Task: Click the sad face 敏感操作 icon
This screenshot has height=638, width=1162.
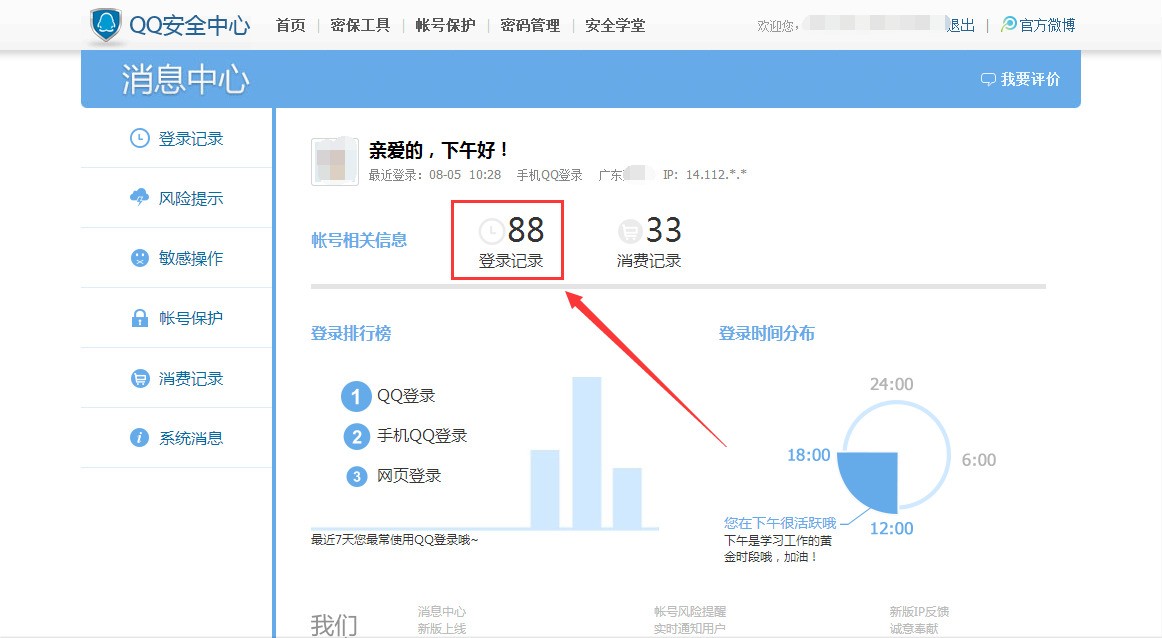Action: point(139,258)
